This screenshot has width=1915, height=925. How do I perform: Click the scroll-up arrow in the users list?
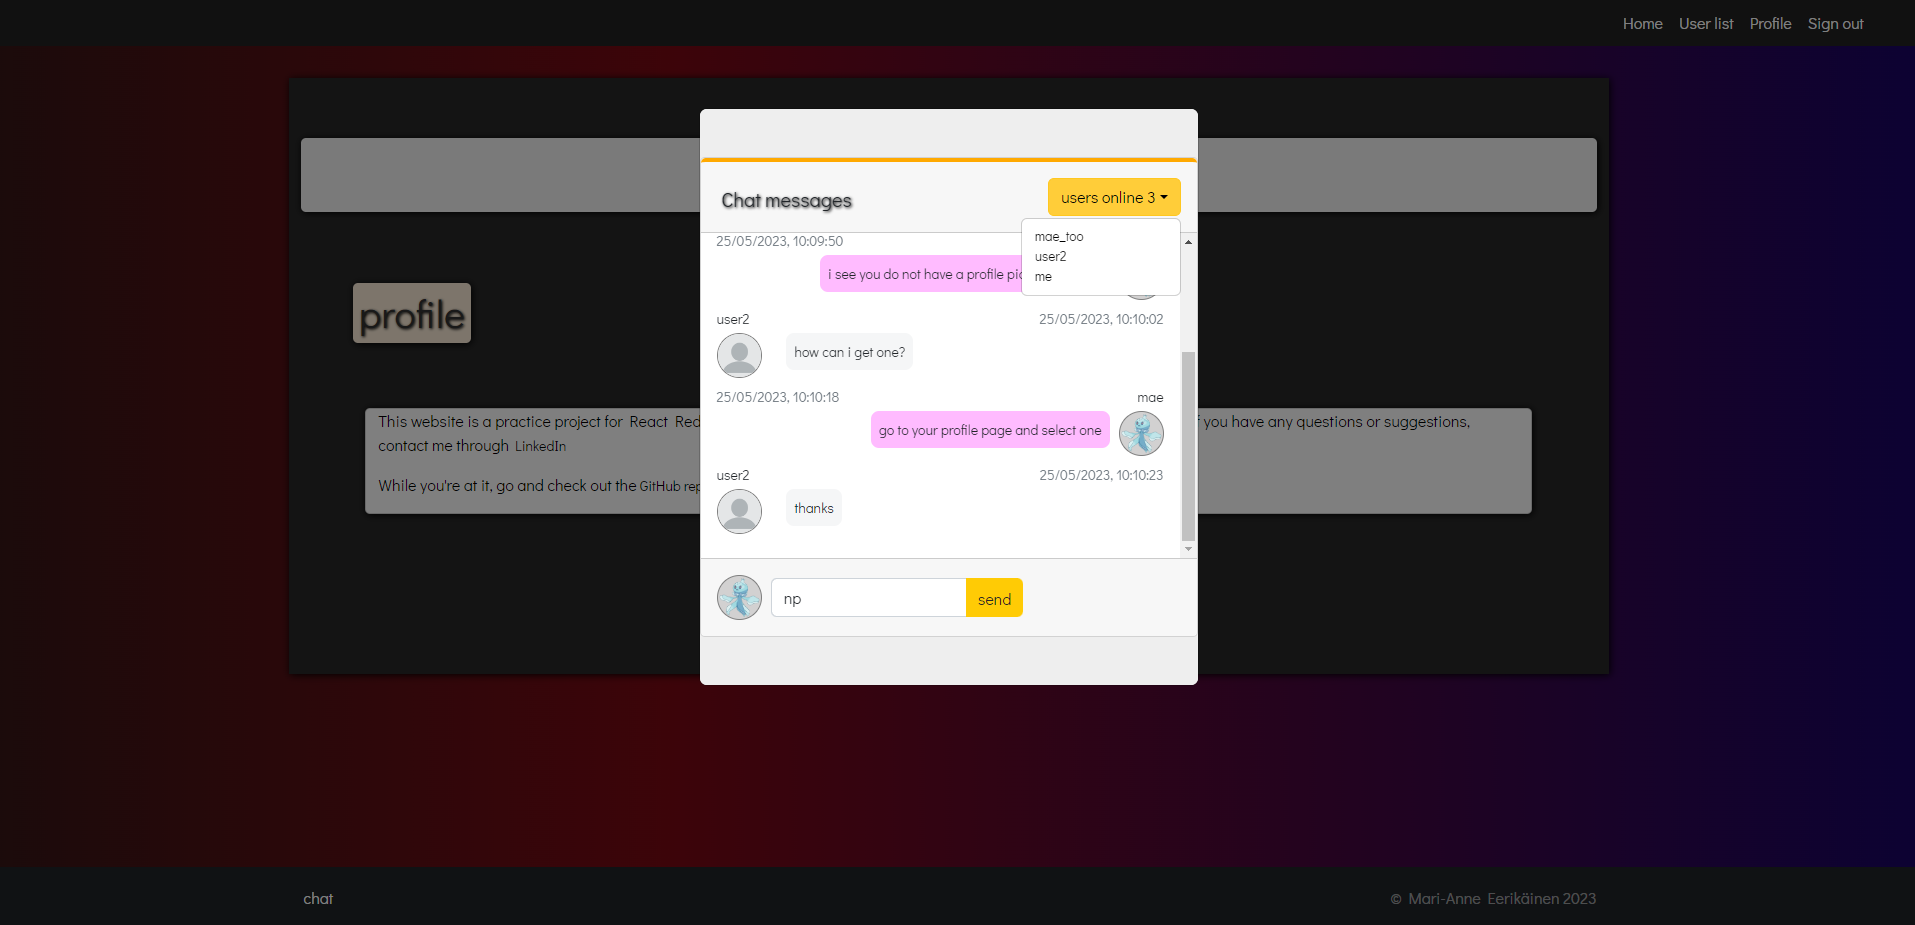coord(1188,240)
